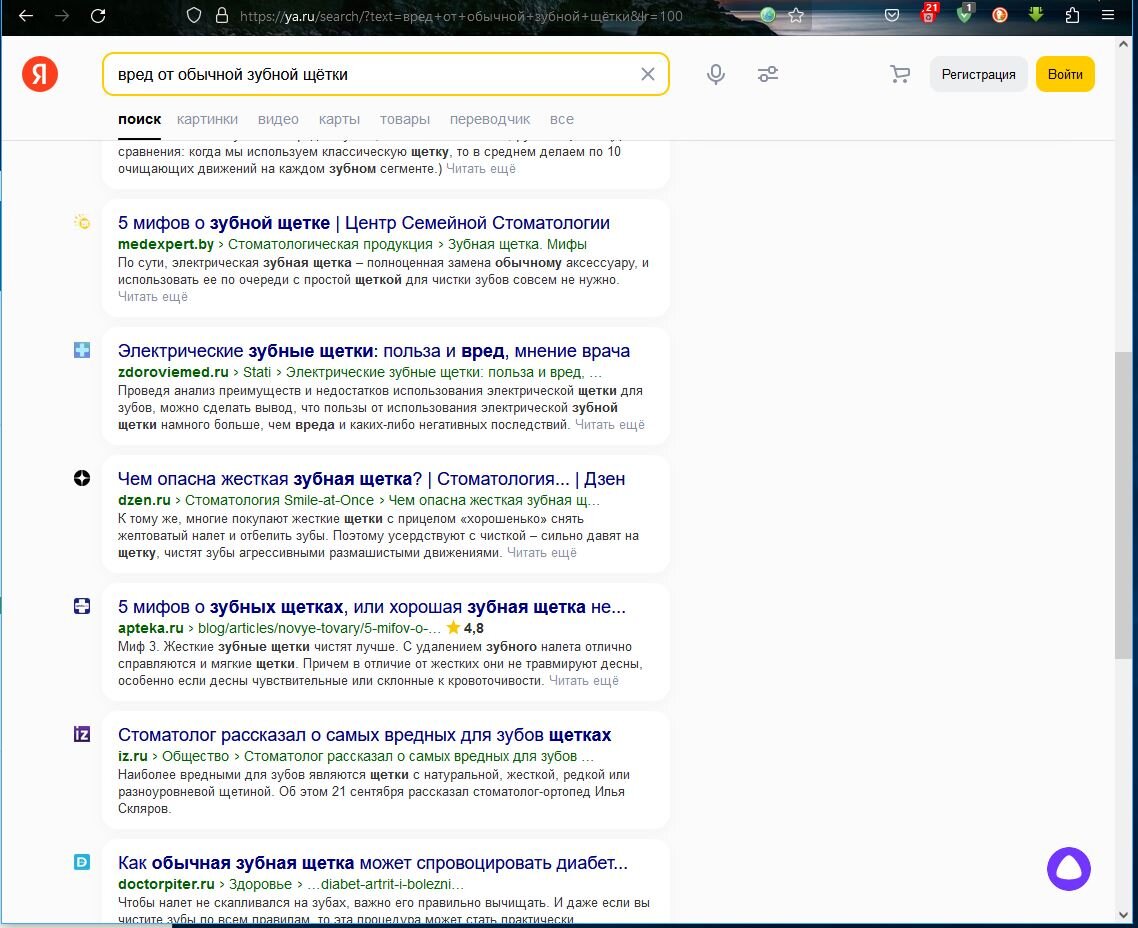Open the orange round extension icon
The height and width of the screenshot is (928, 1138).
pos(999,15)
